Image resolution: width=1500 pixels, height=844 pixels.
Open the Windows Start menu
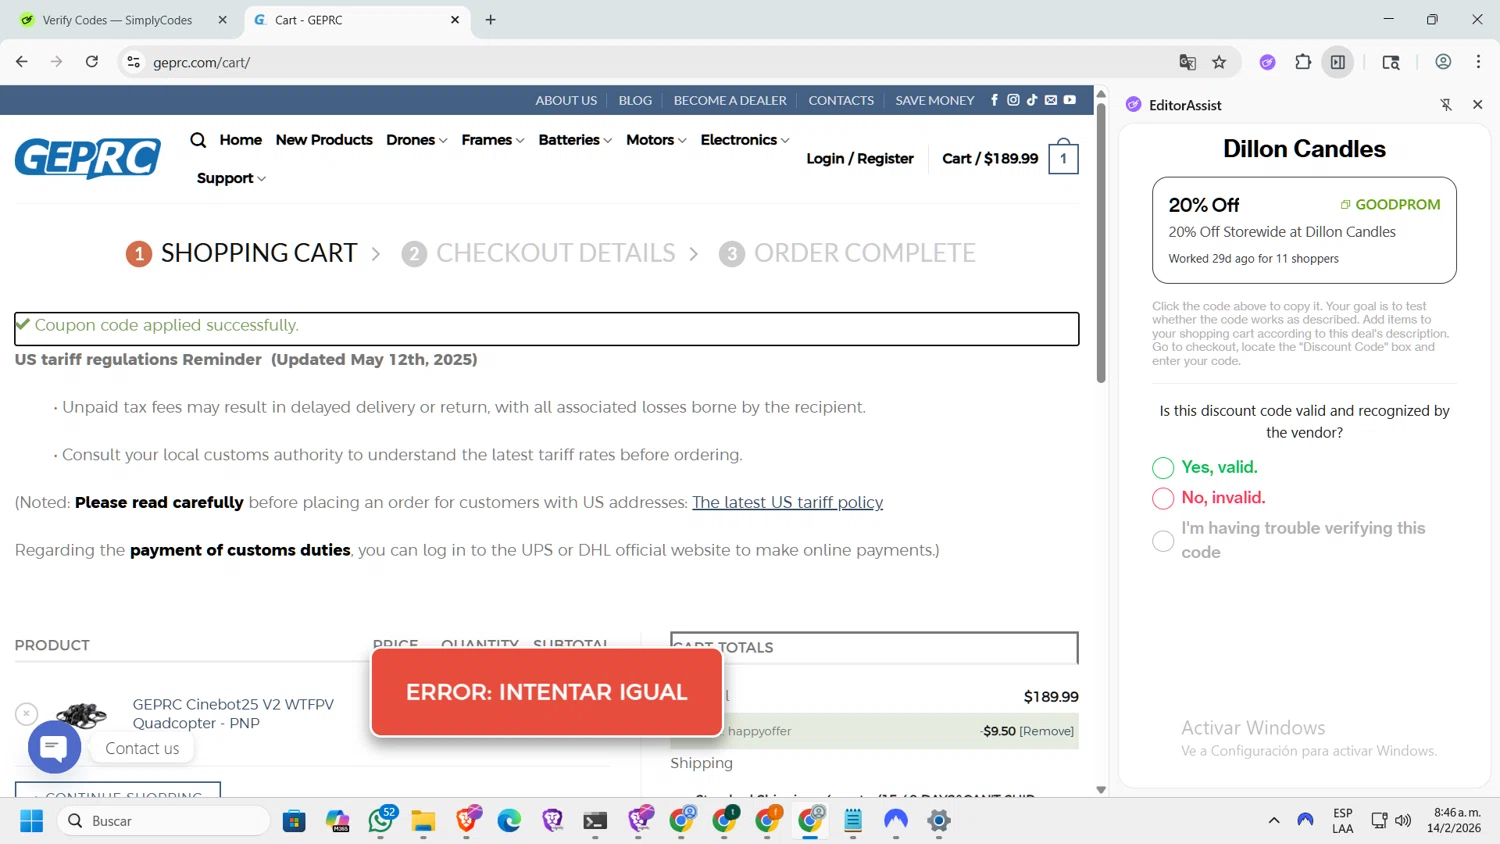32,821
